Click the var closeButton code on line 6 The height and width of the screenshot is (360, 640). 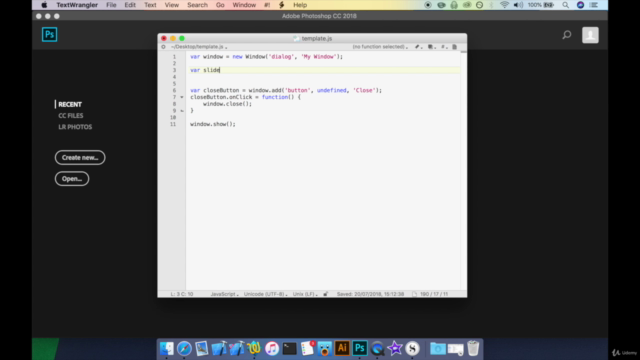(286, 91)
